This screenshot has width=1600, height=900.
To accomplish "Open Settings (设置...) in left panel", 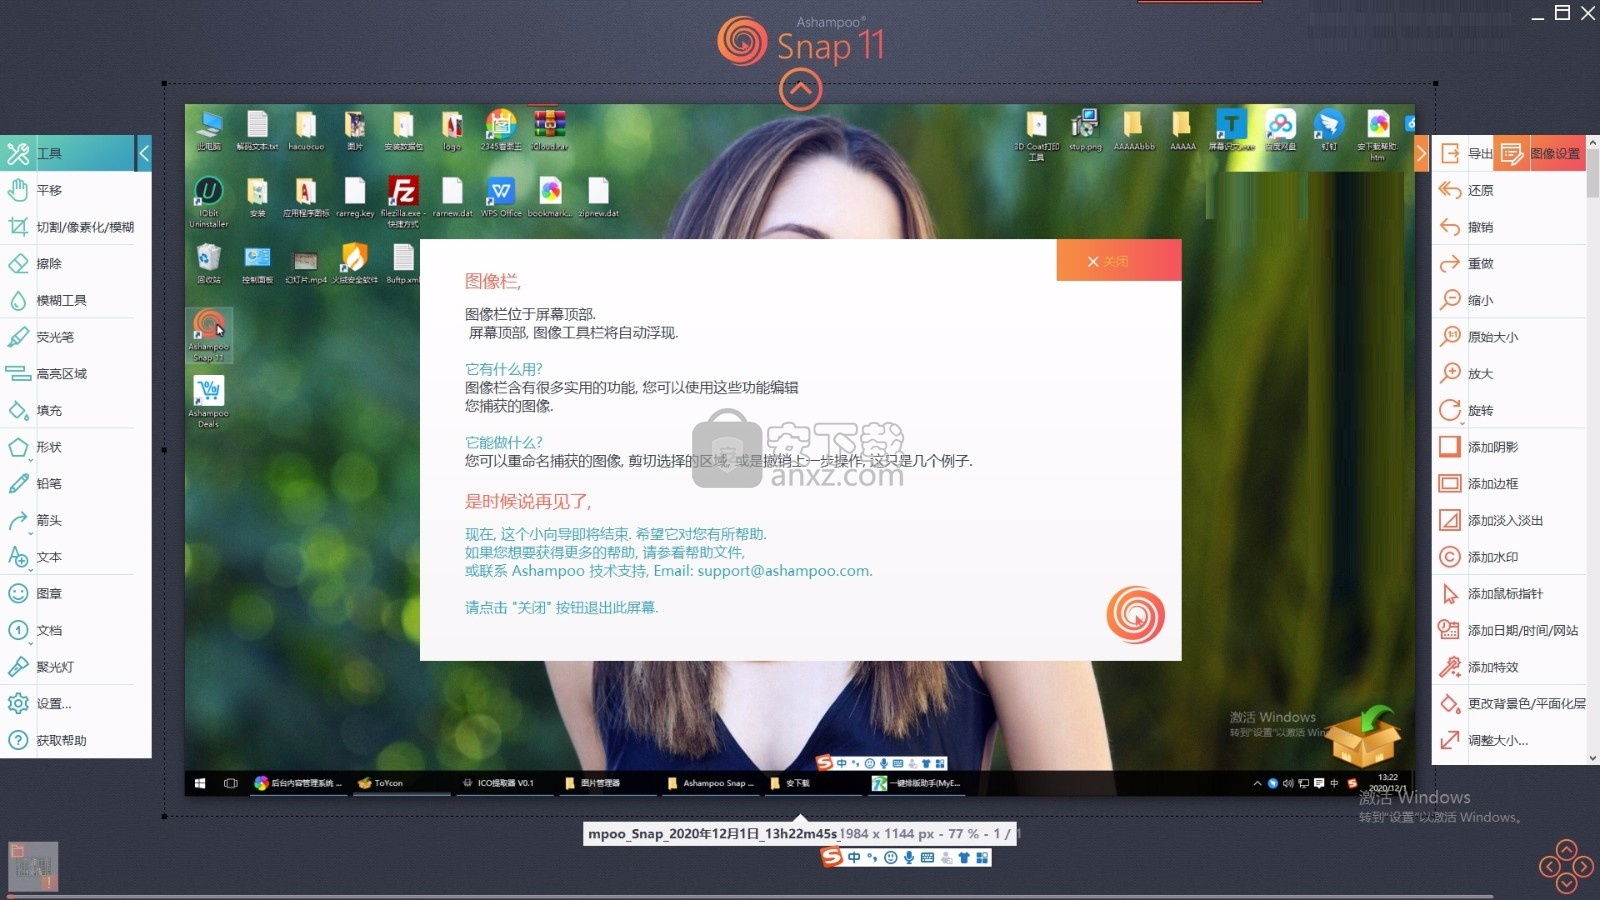I will point(67,704).
